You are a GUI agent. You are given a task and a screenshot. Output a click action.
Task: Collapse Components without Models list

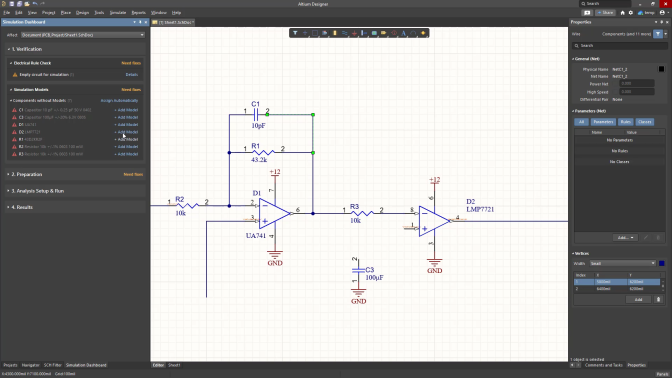[x=11, y=101]
